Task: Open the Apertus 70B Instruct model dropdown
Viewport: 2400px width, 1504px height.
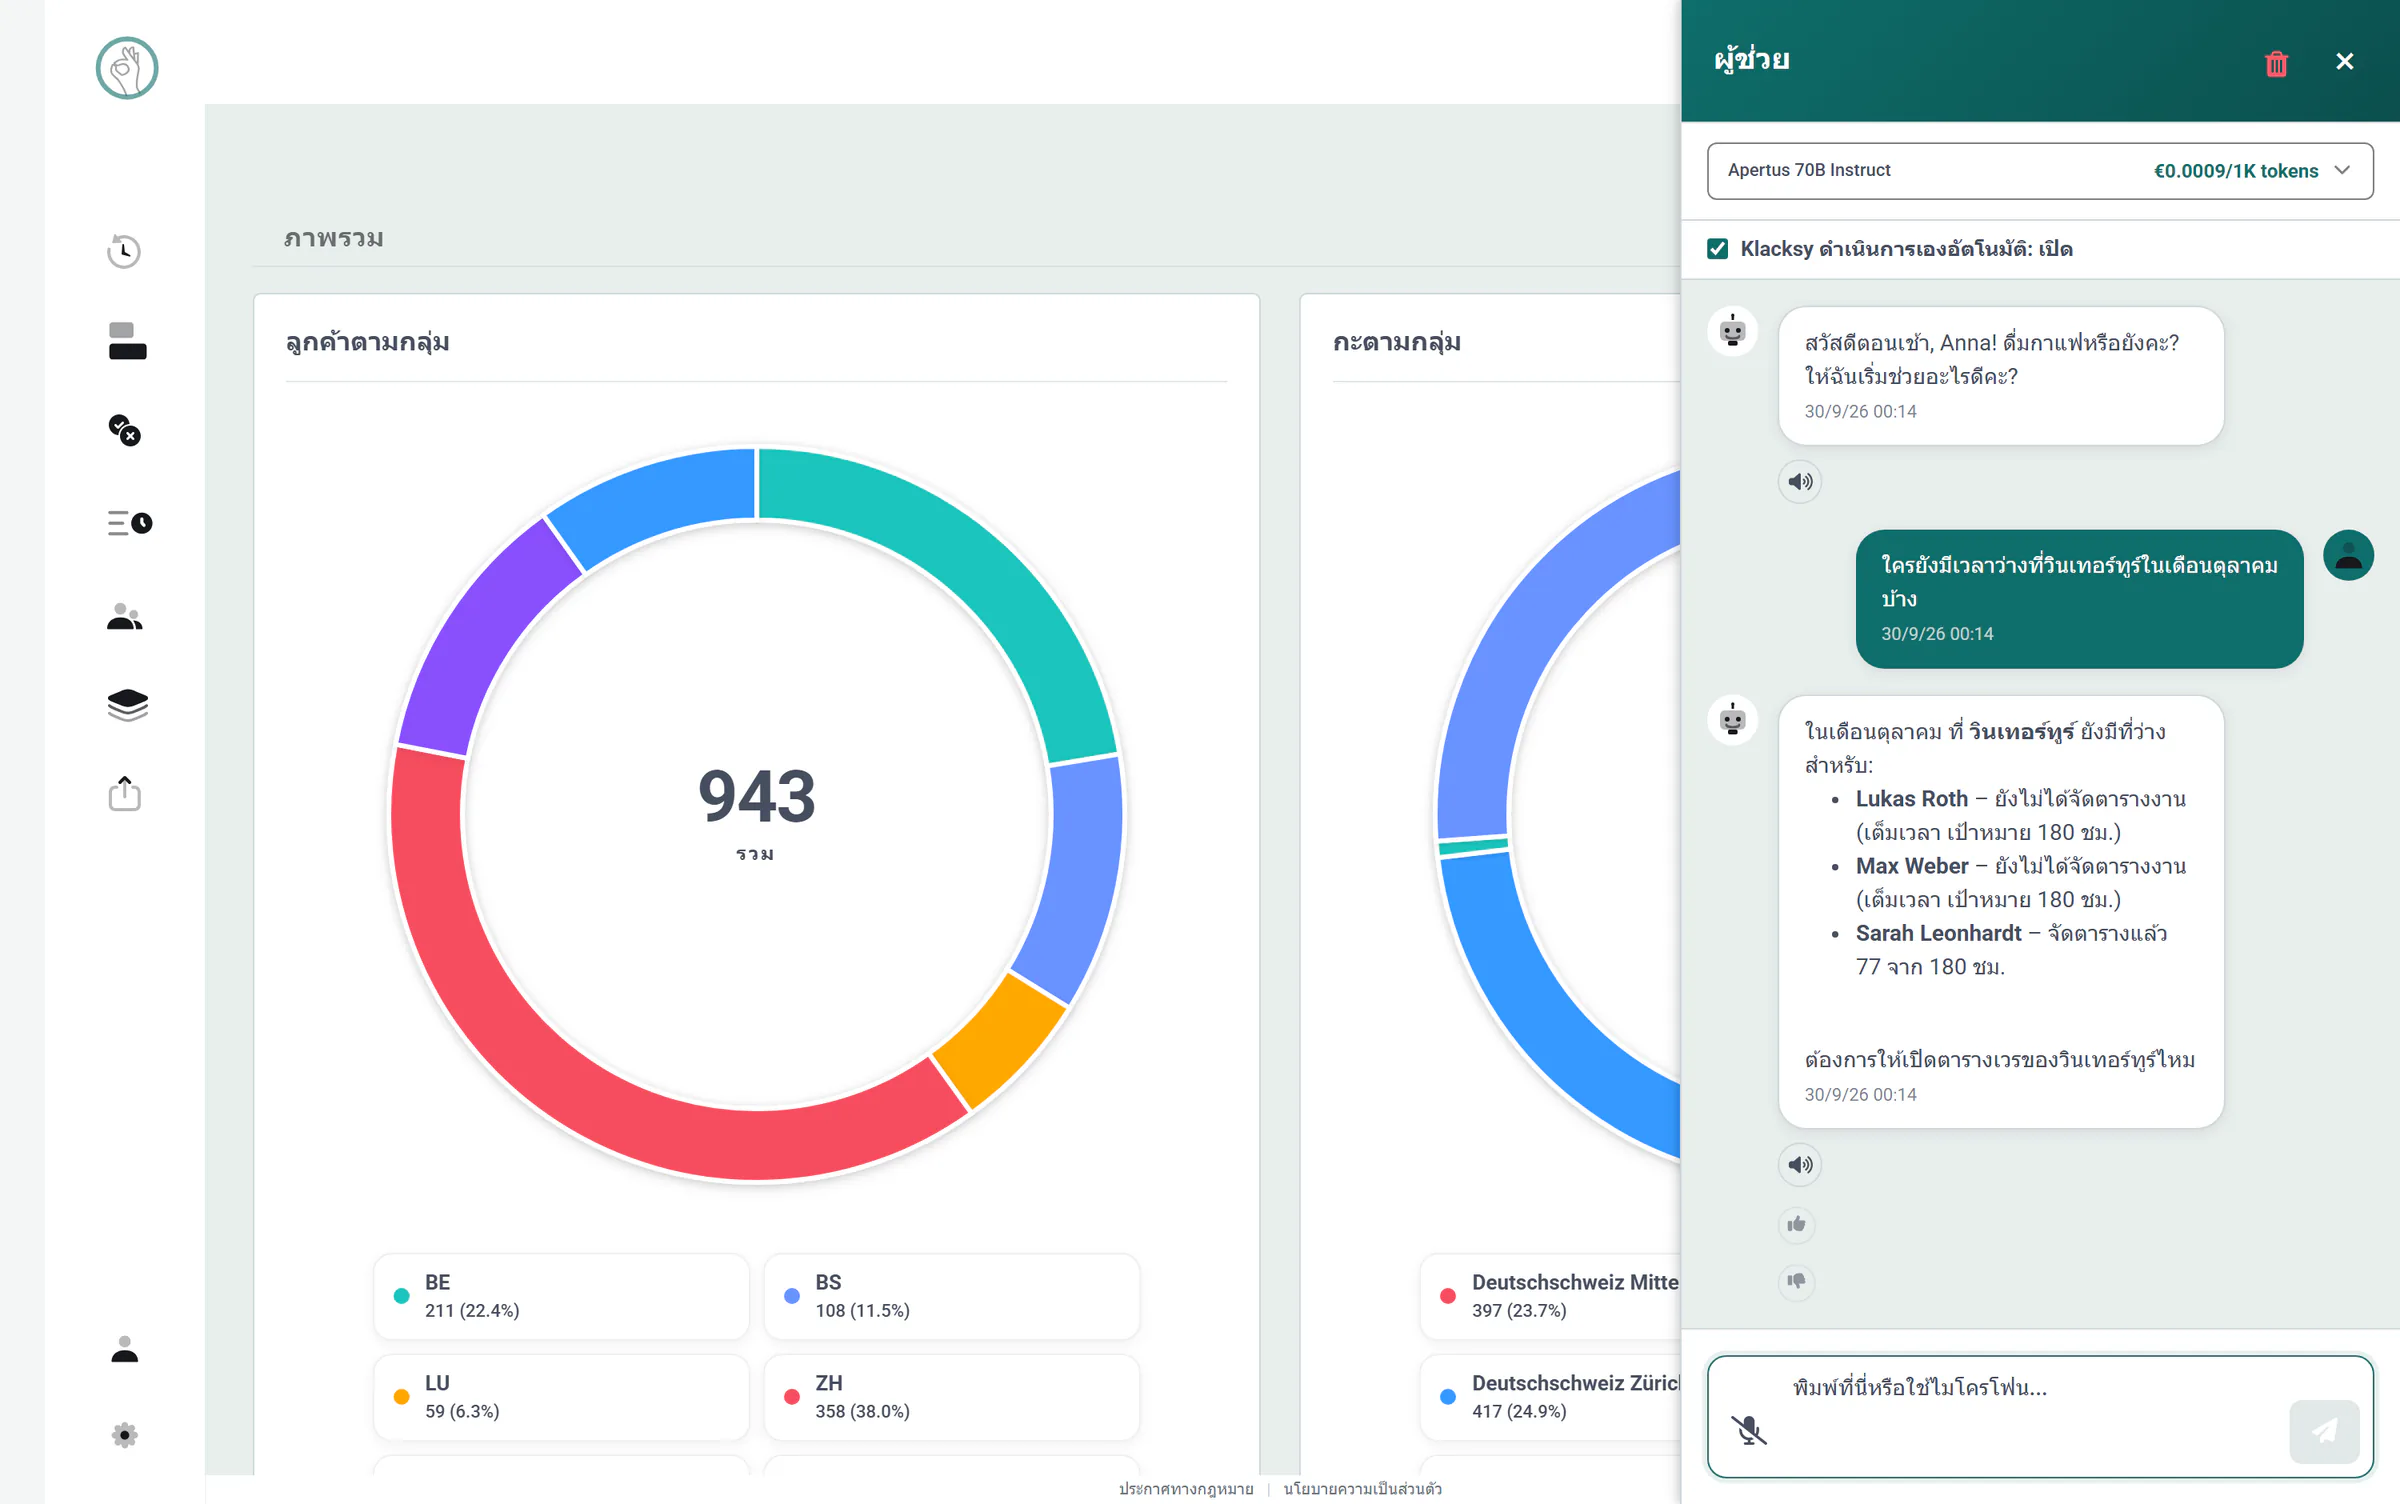Action: (x=2040, y=171)
